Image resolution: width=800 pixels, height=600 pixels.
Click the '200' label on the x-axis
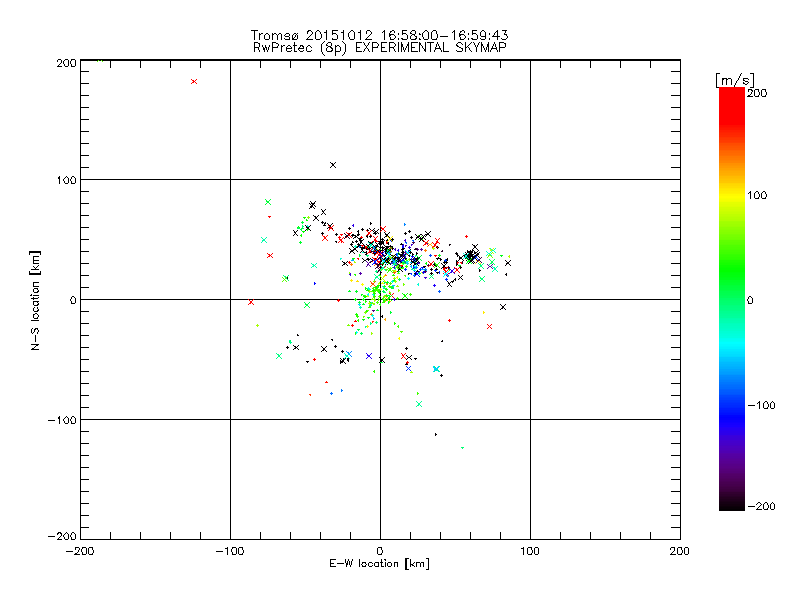pyautogui.click(x=680, y=551)
